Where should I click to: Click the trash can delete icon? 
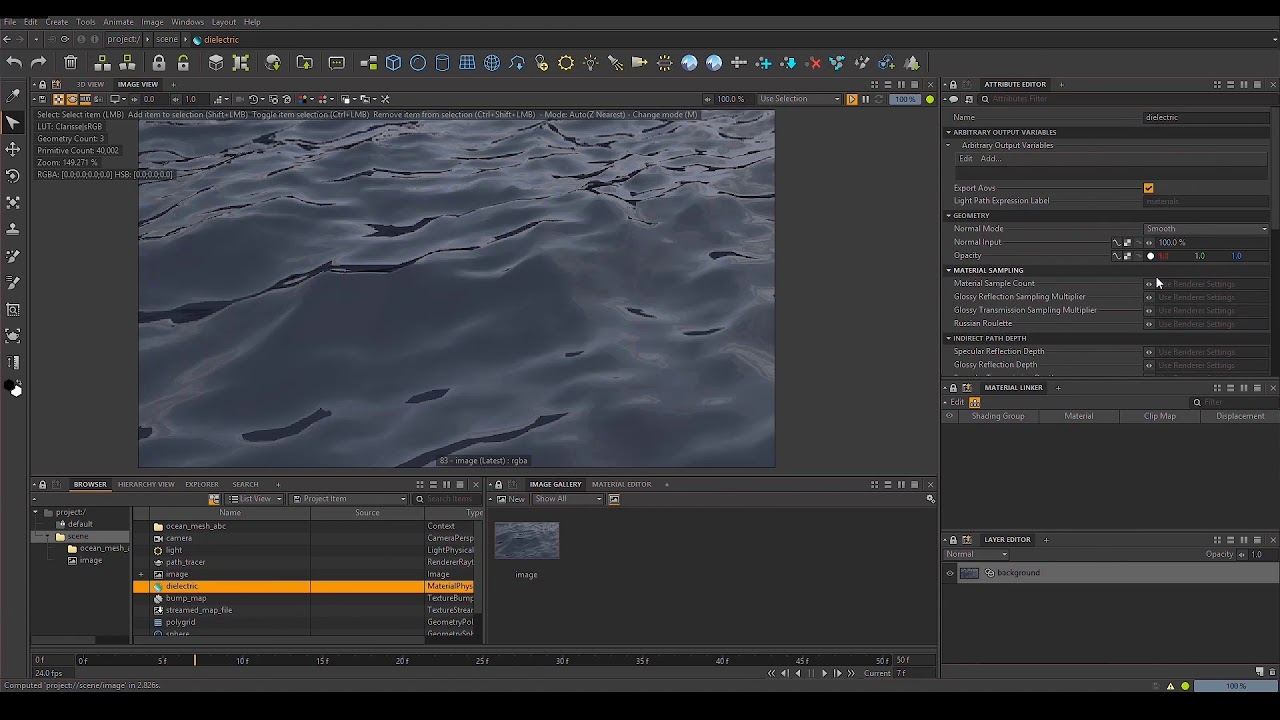pyautogui.click(x=71, y=63)
